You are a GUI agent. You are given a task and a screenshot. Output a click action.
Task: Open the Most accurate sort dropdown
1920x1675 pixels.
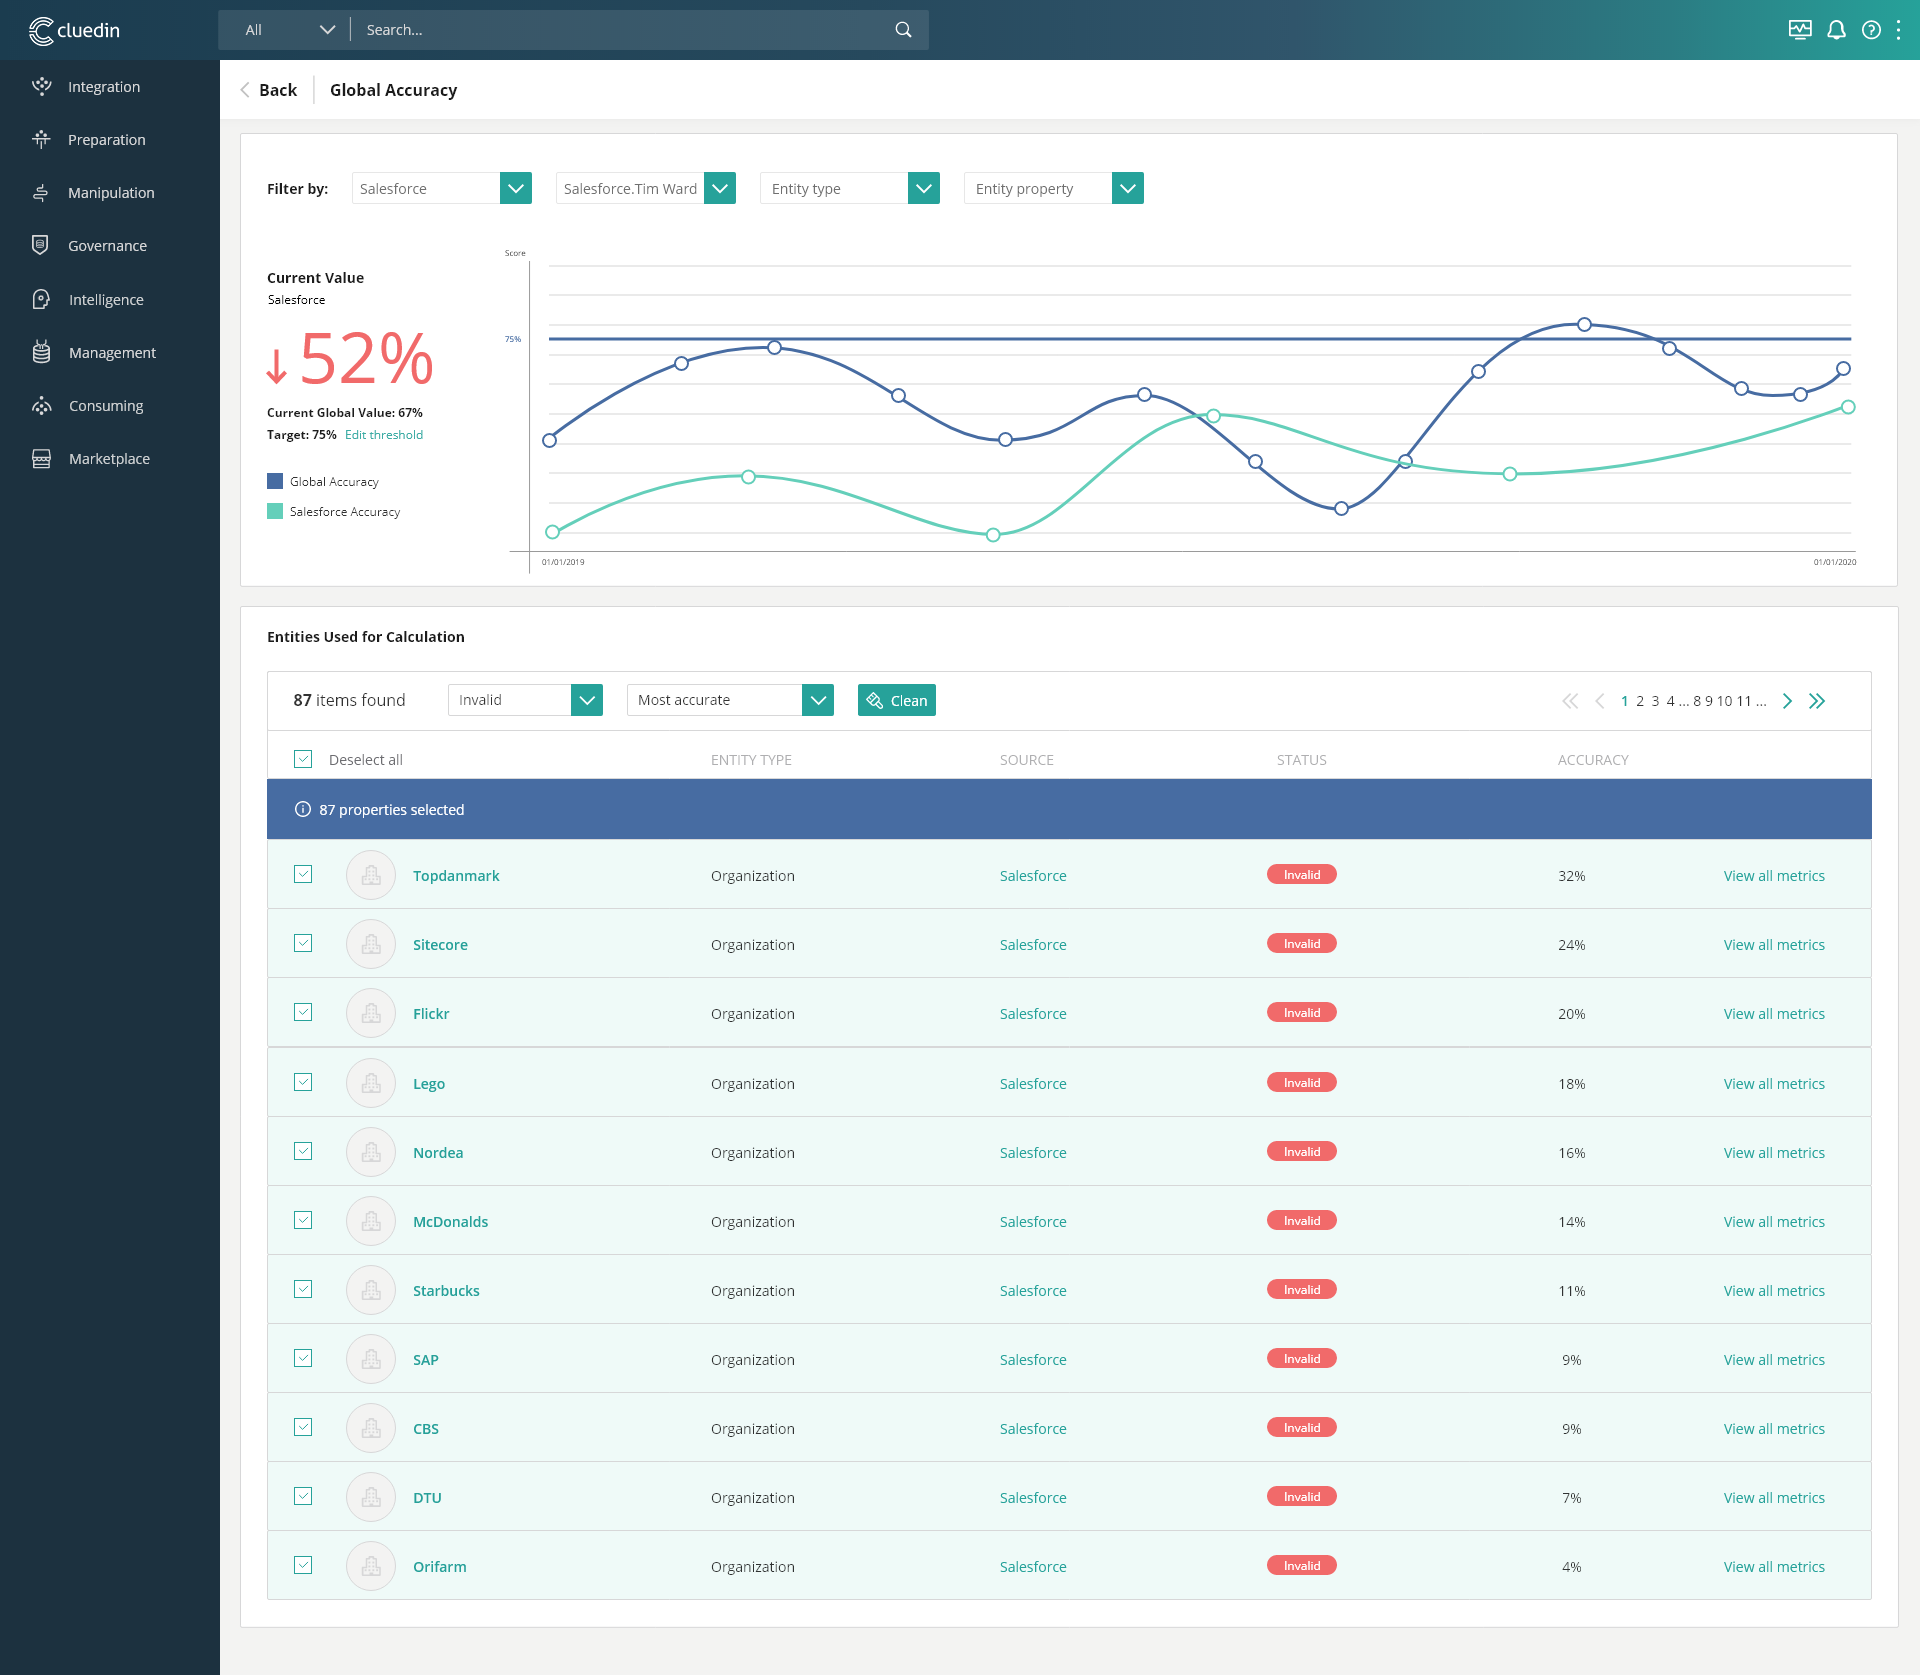(x=730, y=700)
